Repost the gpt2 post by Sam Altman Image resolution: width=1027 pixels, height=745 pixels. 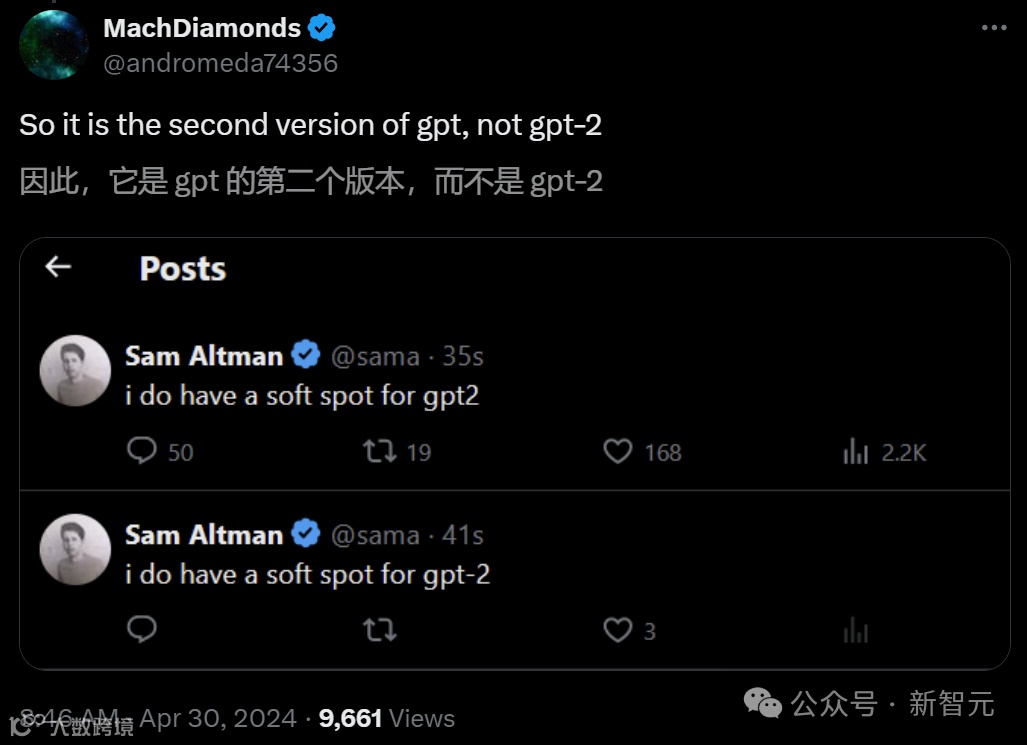379,452
